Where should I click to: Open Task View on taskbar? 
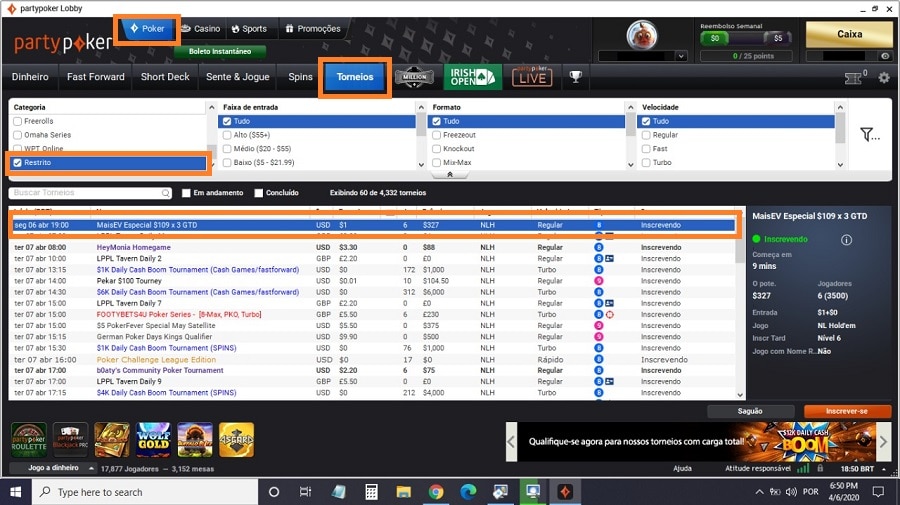(305, 492)
